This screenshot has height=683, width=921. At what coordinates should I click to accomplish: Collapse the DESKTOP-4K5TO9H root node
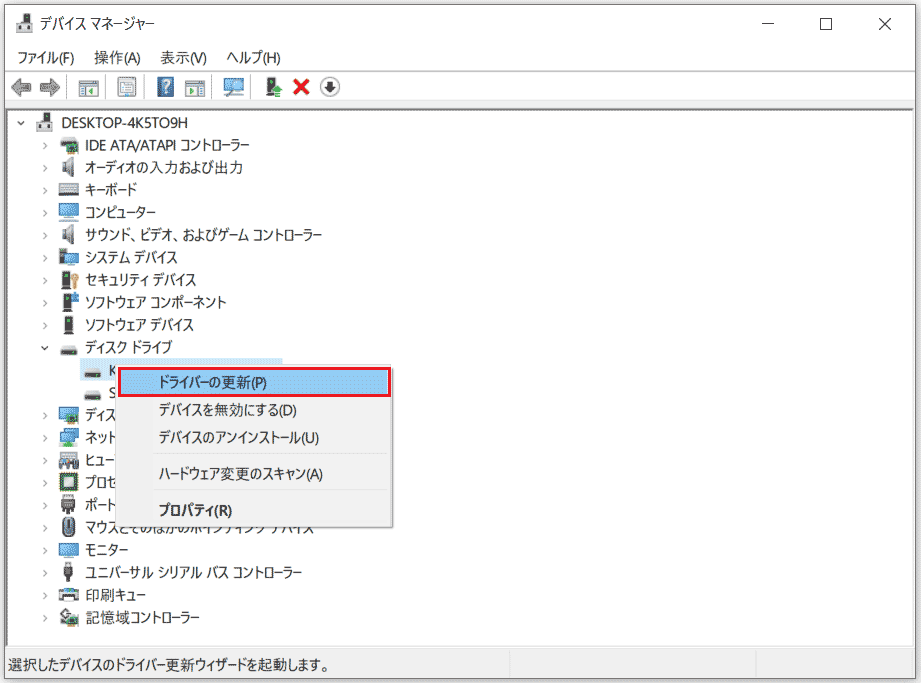(x=22, y=123)
